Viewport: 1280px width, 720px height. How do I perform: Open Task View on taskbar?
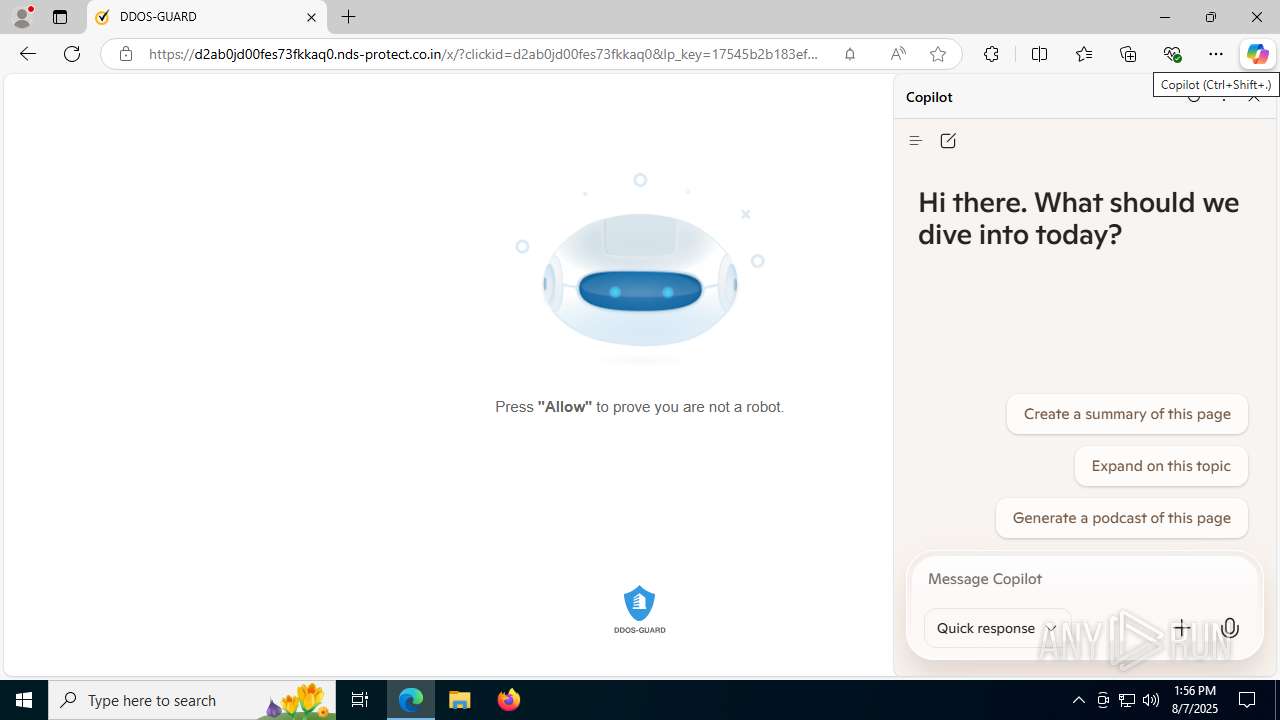[x=360, y=700]
